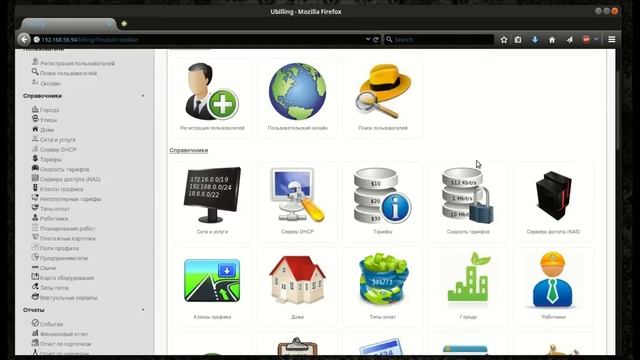Open Финансовый отчет in the sidebar
The image size is (640, 360).
[x=64, y=334]
